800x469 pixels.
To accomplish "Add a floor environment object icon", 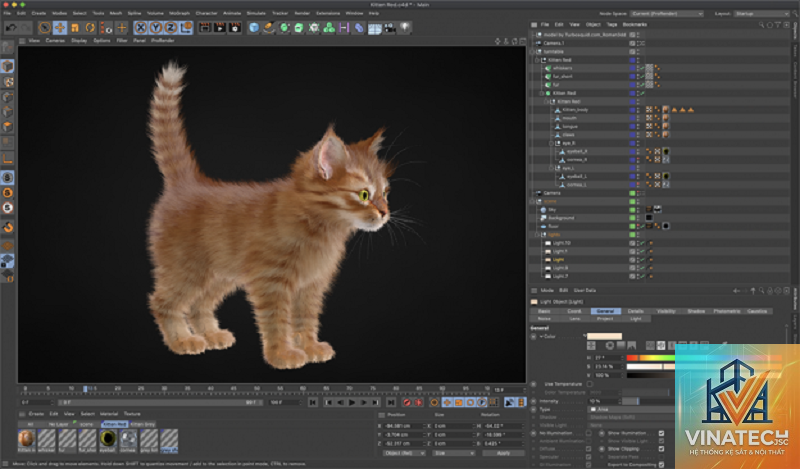I will (374, 28).
